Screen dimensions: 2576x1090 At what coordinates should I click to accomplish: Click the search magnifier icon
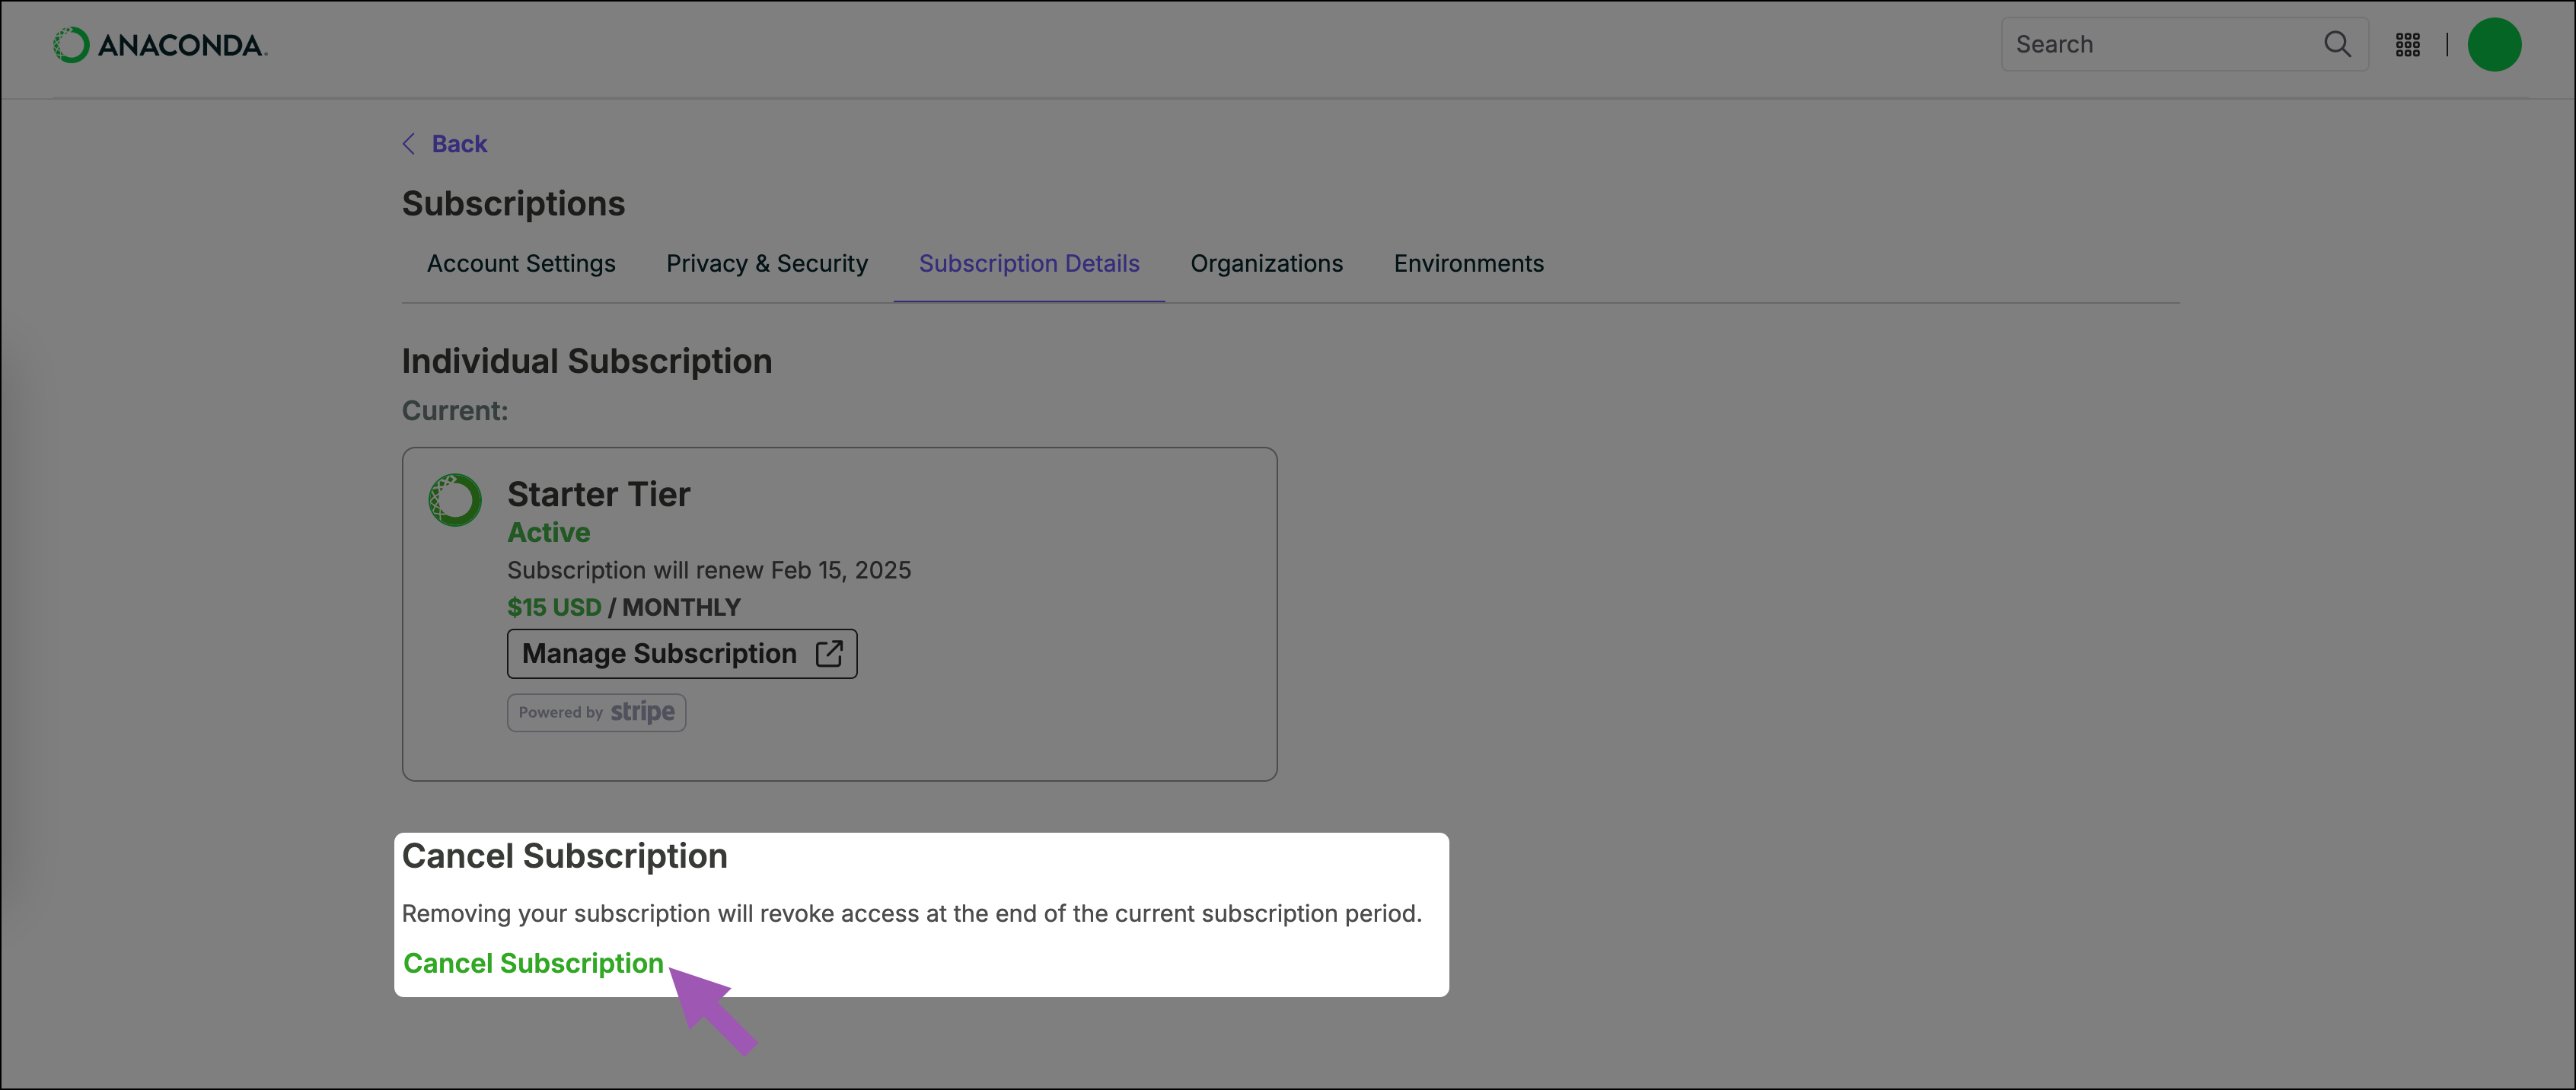click(2337, 44)
